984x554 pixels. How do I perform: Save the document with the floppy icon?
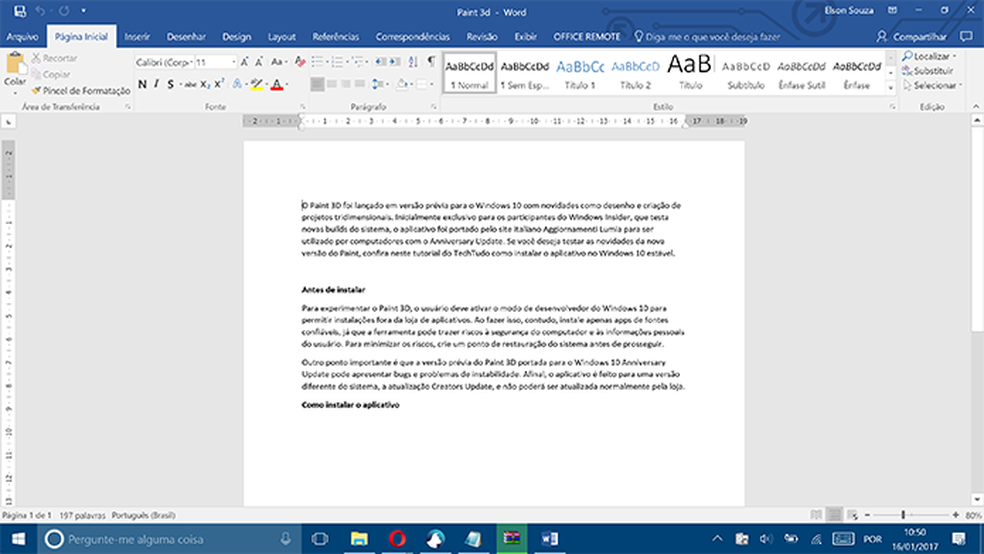click(x=19, y=11)
